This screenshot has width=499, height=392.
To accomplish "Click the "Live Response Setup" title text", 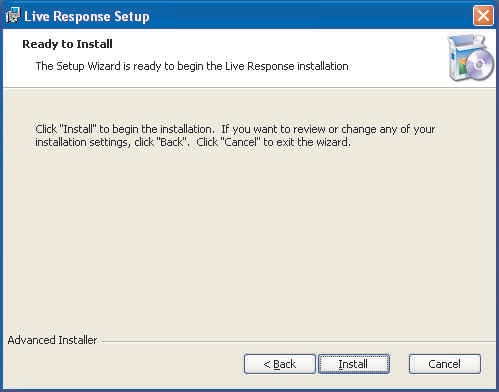I will coord(87,16).
